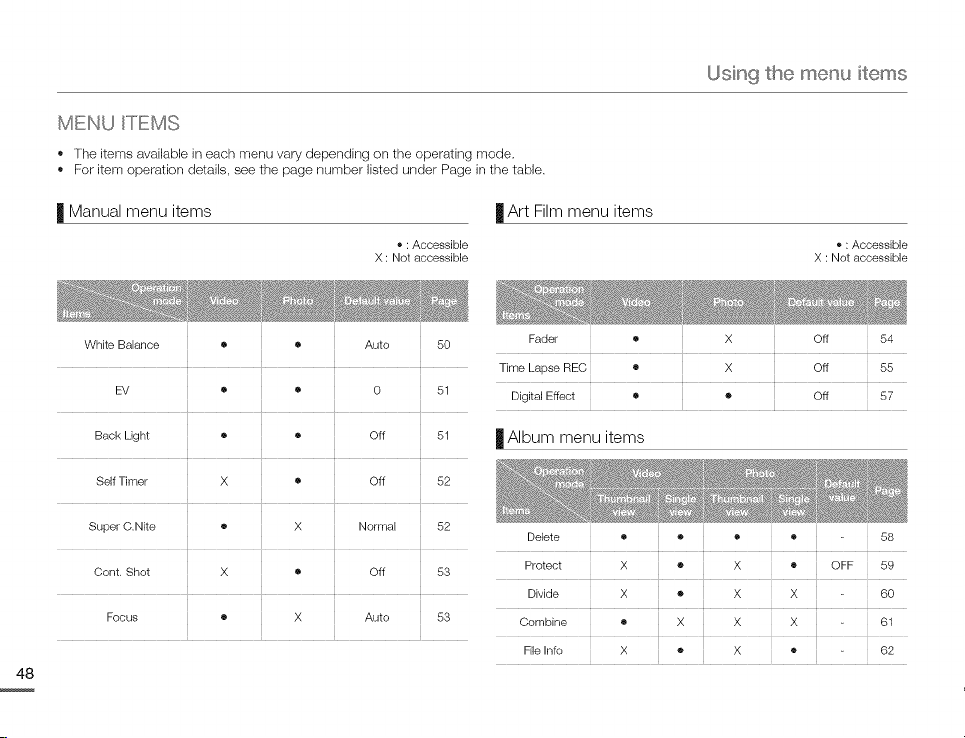Click the Super C.Nite item name
The image size is (965, 738).
[122, 526]
